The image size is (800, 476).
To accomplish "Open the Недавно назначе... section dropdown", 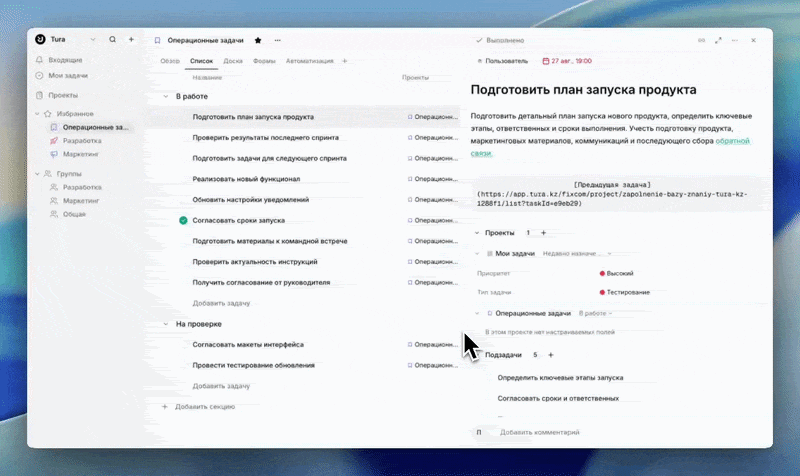I will (x=577, y=254).
